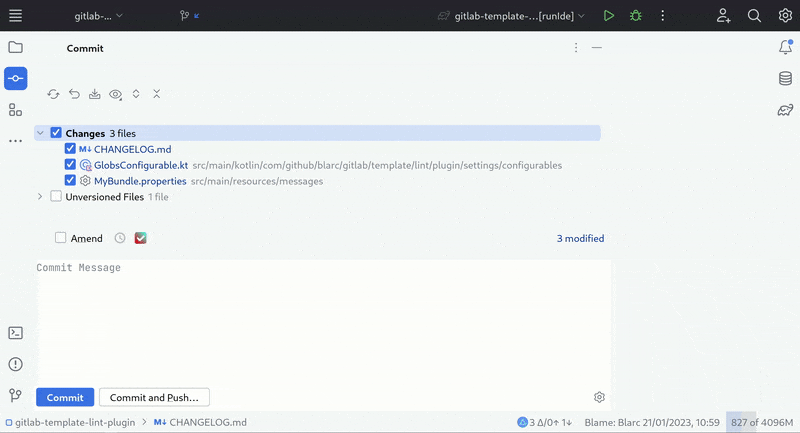
Task: Open the Notifications bell
Action: pos(785,47)
